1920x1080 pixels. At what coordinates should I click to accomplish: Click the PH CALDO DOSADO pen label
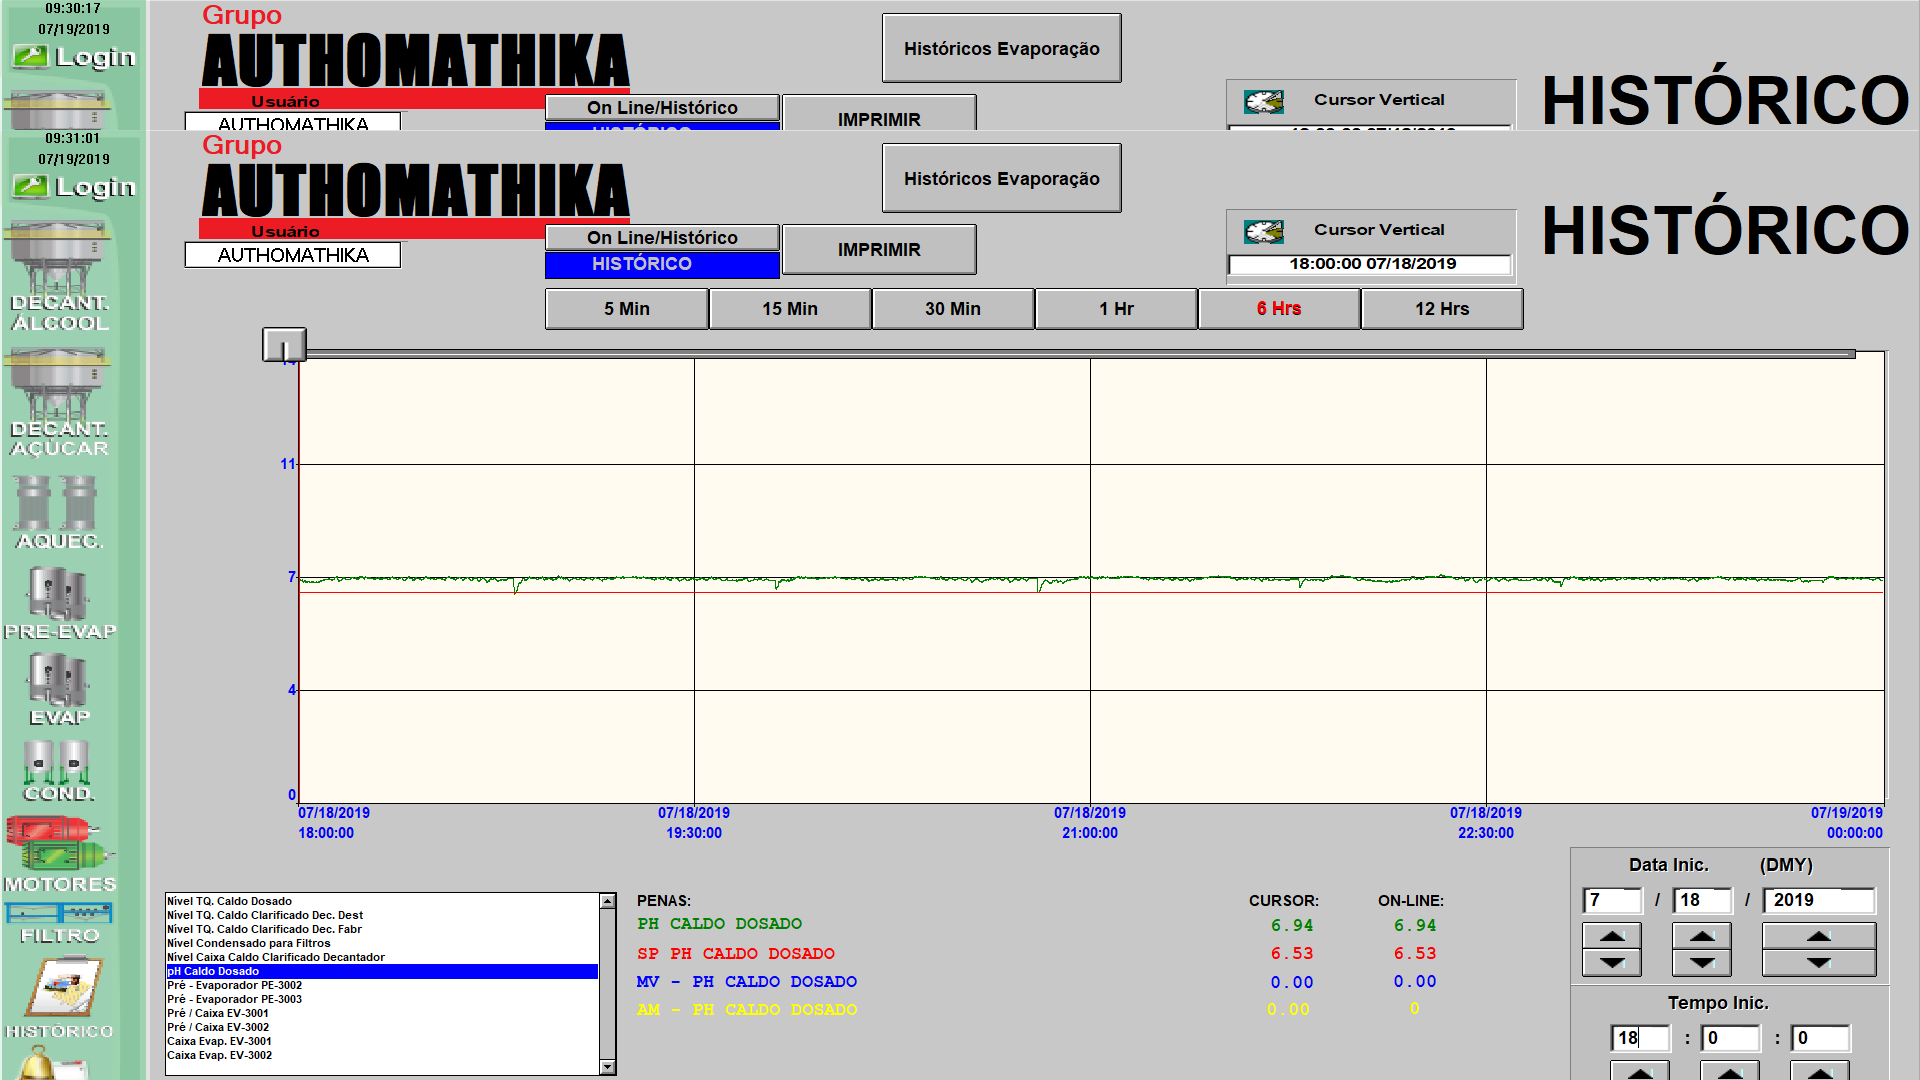click(x=720, y=924)
